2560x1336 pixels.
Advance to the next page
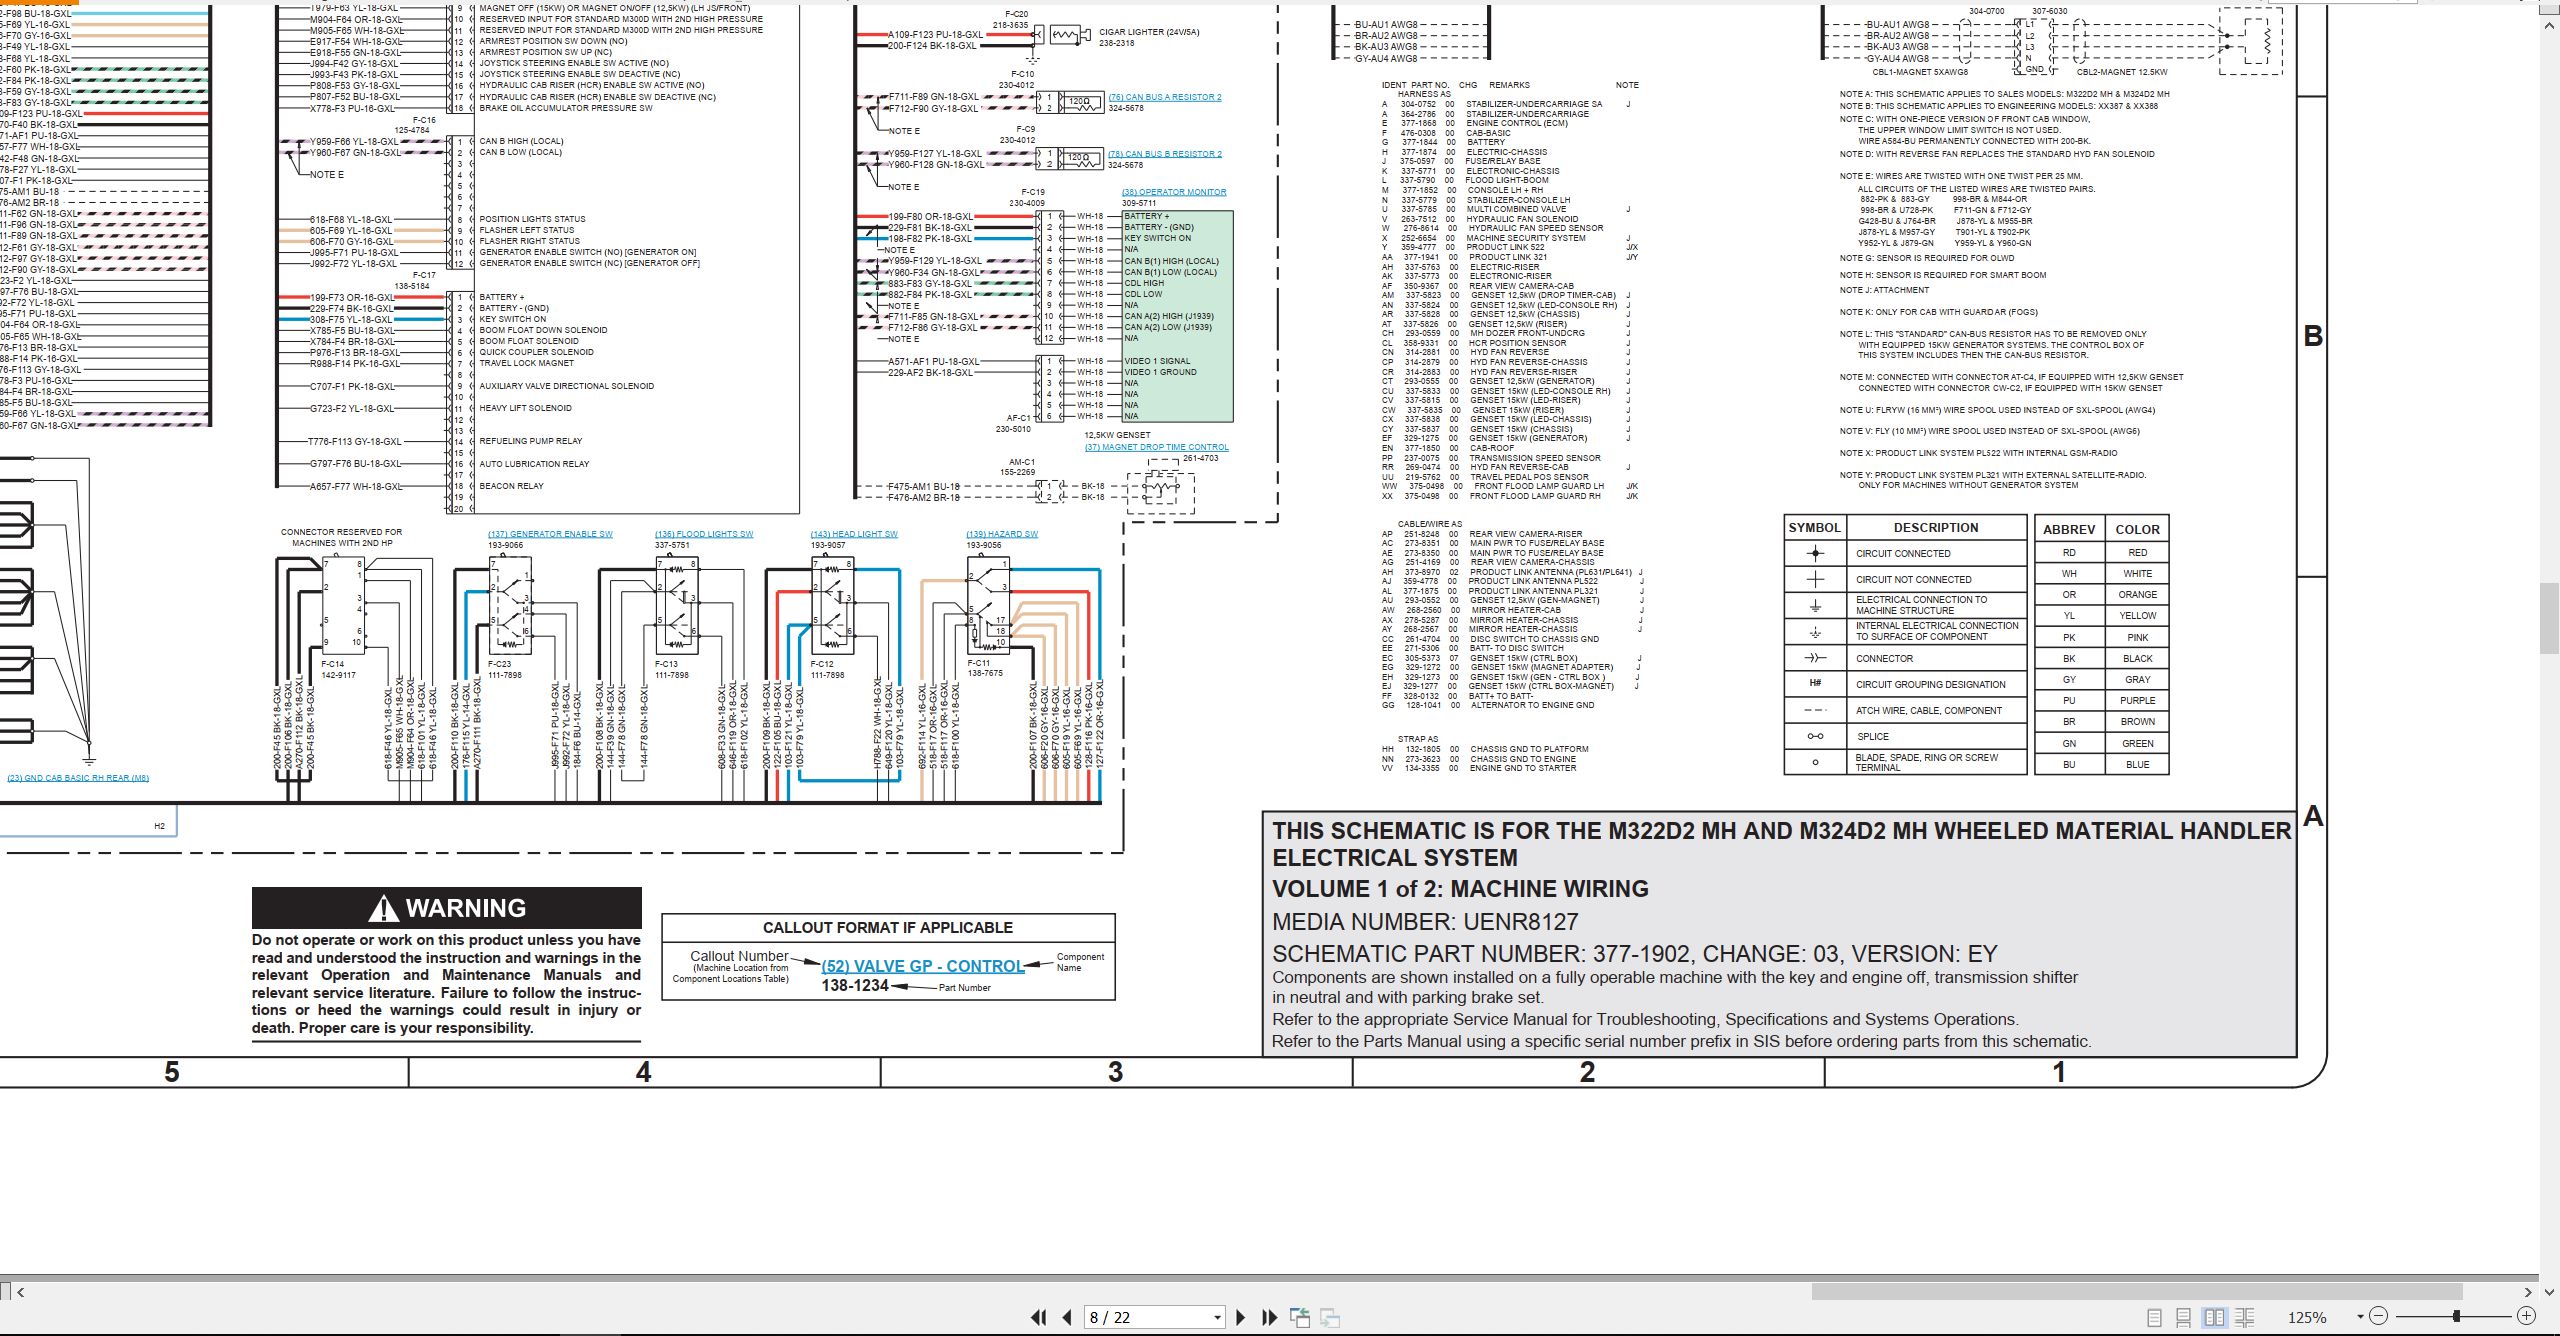[x=1241, y=1318]
